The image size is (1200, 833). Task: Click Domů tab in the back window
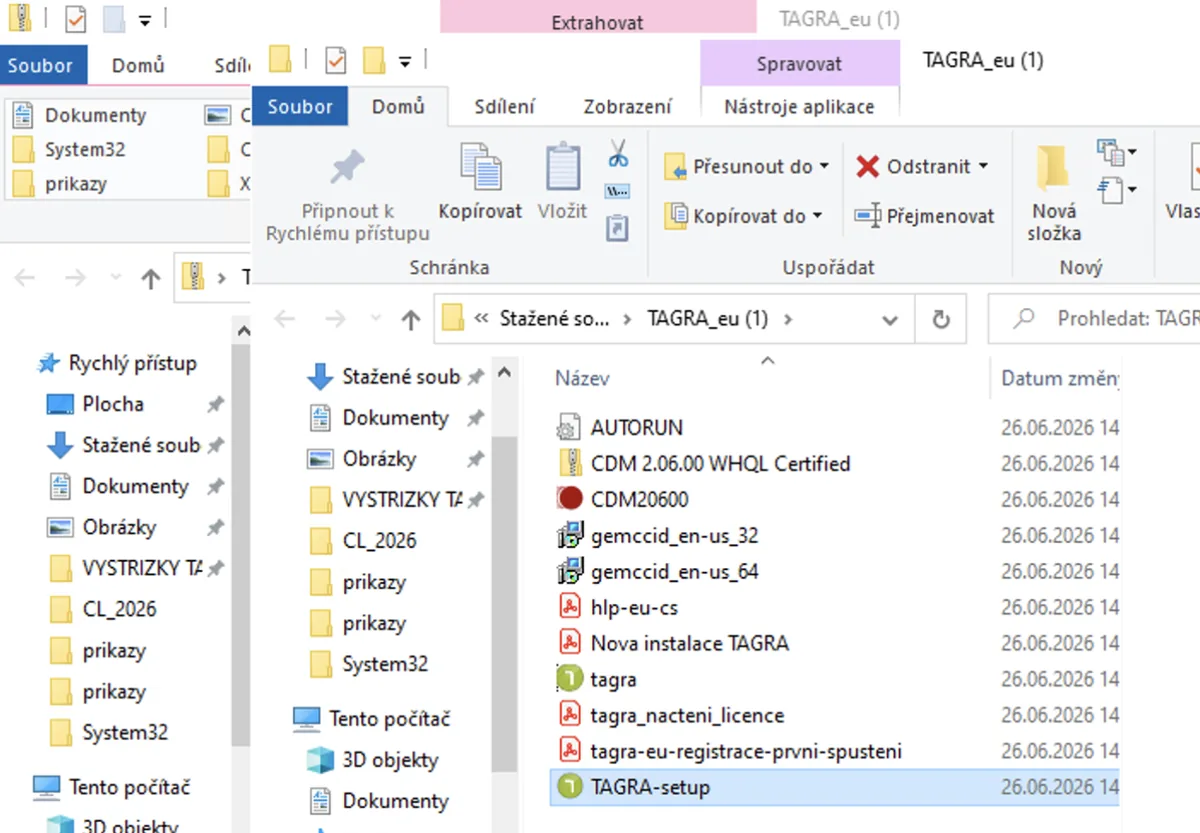tap(138, 66)
